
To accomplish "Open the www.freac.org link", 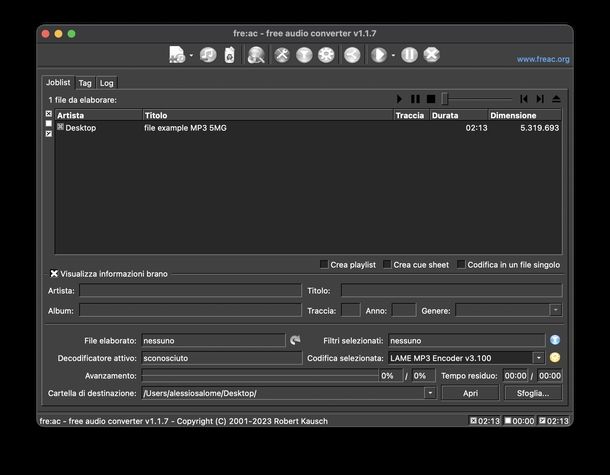I will coord(543,59).
